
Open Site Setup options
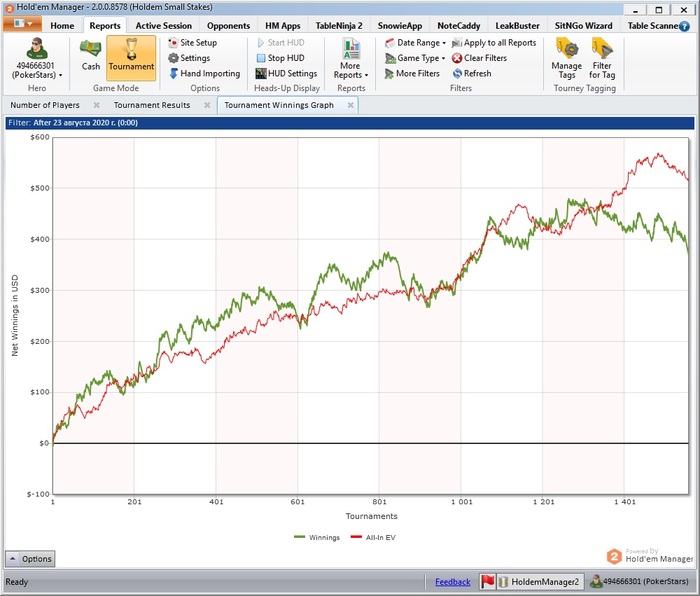pyautogui.click(x=193, y=42)
